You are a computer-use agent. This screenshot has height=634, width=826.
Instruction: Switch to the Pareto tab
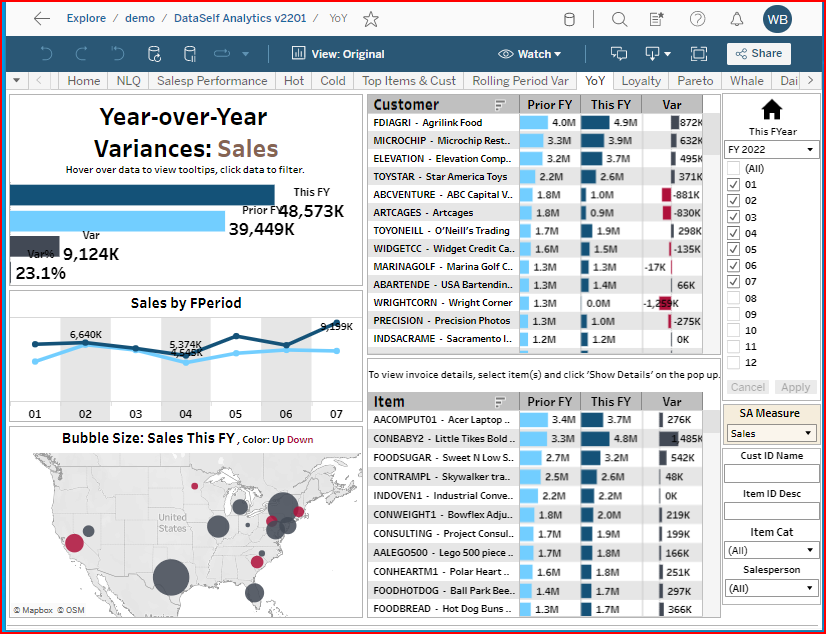tap(695, 81)
